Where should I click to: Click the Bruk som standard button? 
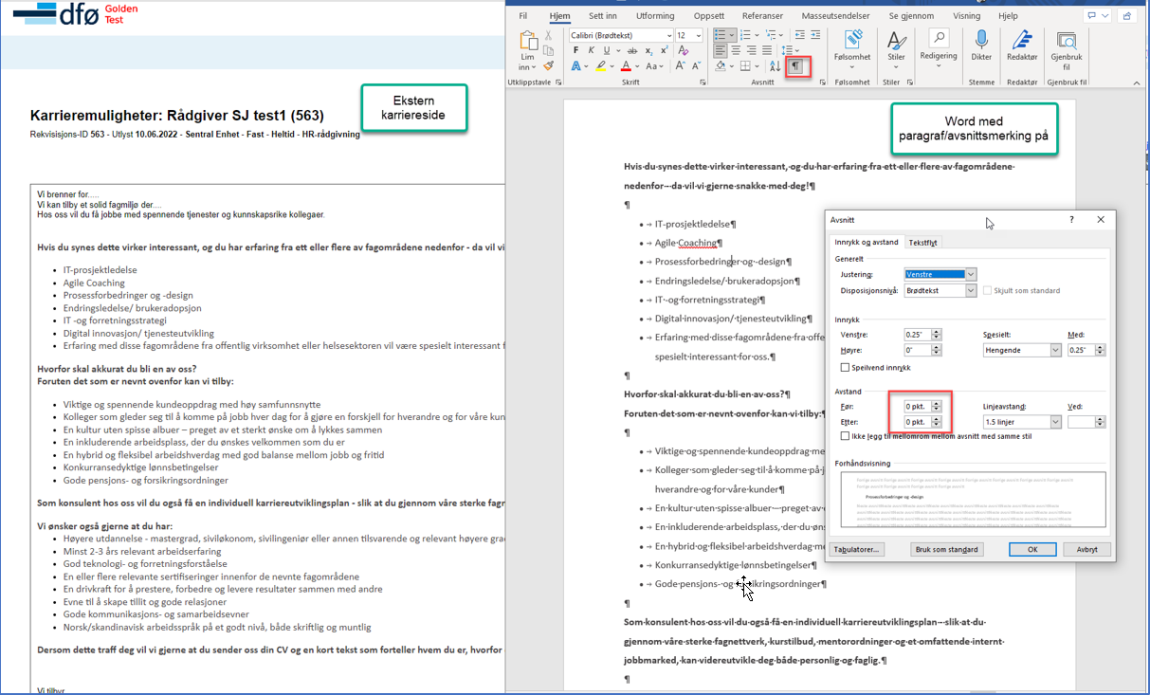click(x=946, y=549)
